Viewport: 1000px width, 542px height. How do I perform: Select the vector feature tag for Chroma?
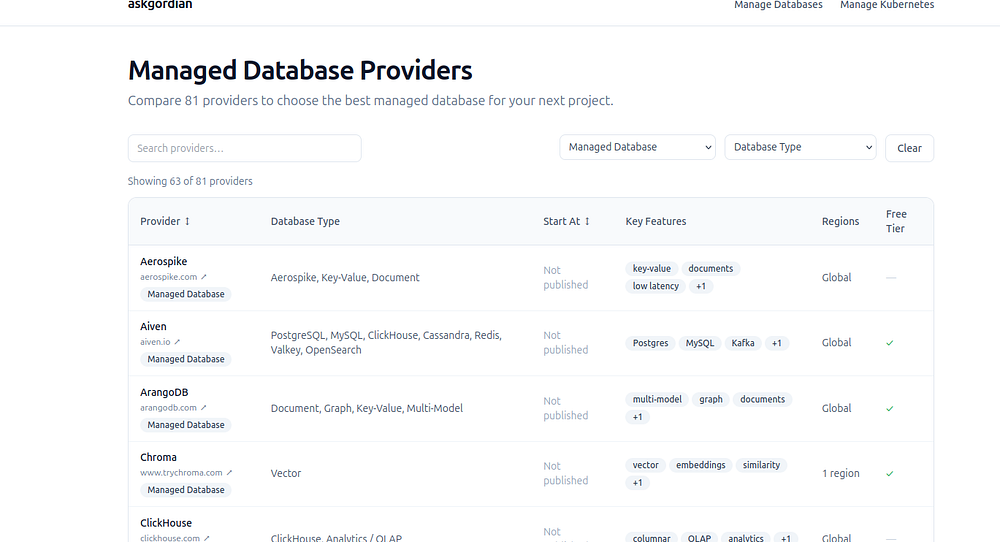tap(645, 465)
